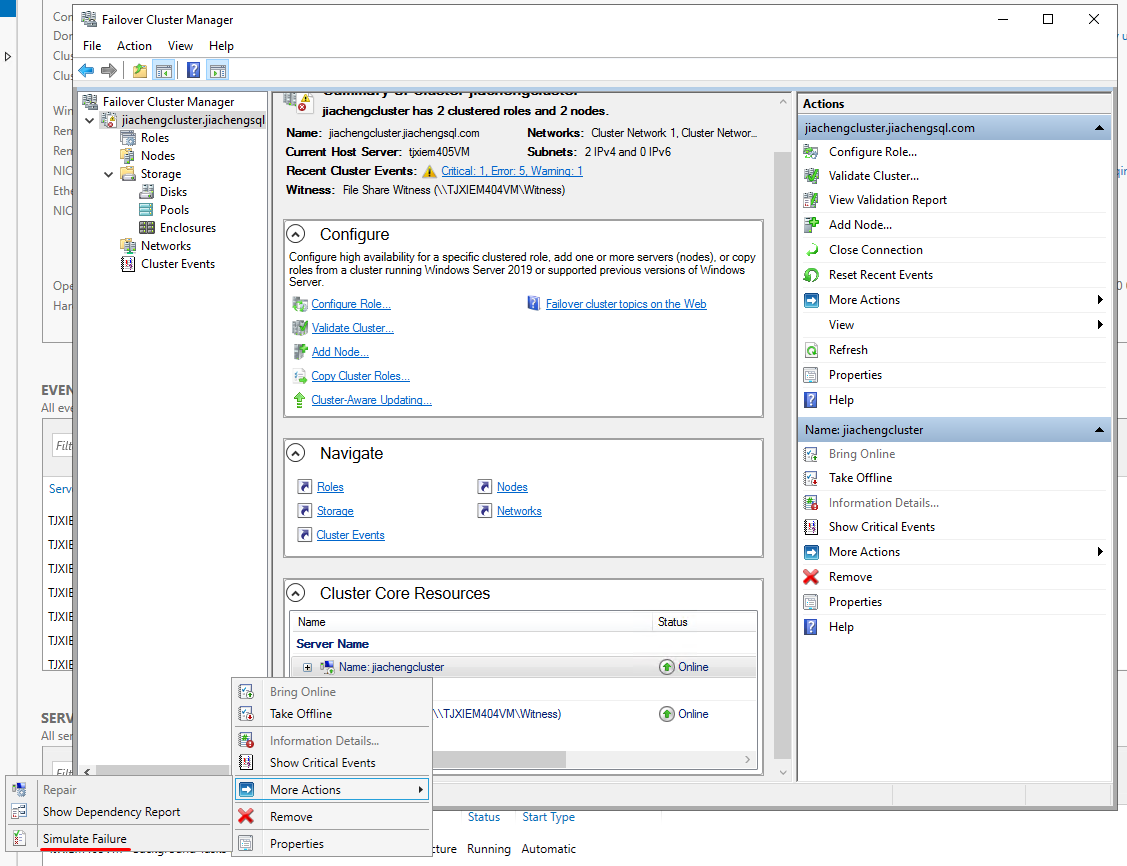Toggle the Show/Hide Console Tree toolbar button
The height and width of the screenshot is (866, 1127).
pos(164,70)
